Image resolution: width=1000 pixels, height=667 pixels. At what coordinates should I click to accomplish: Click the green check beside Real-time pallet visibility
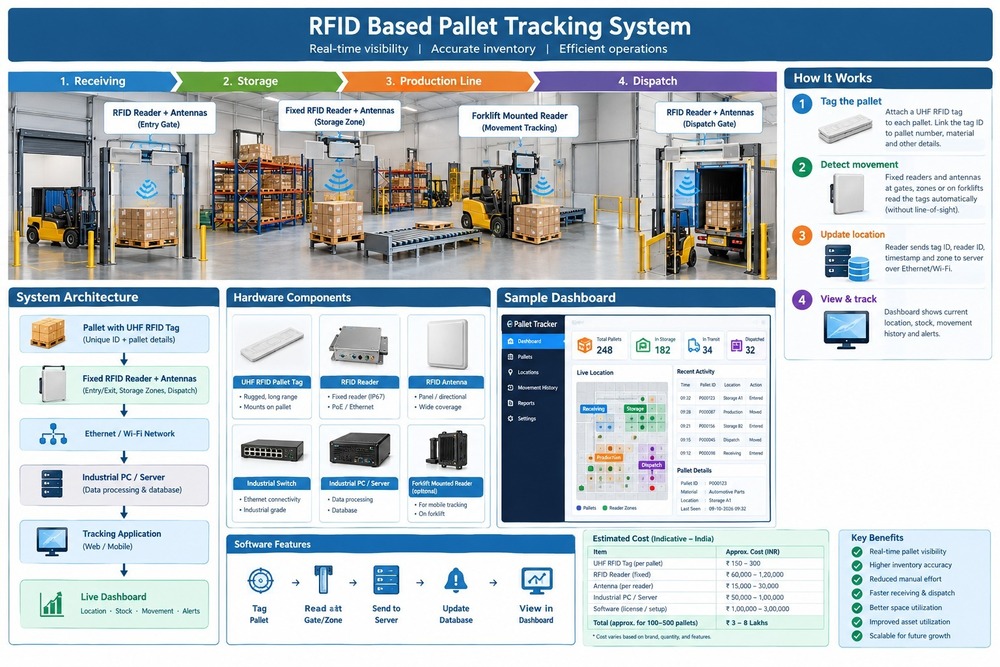click(x=857, y=552)
